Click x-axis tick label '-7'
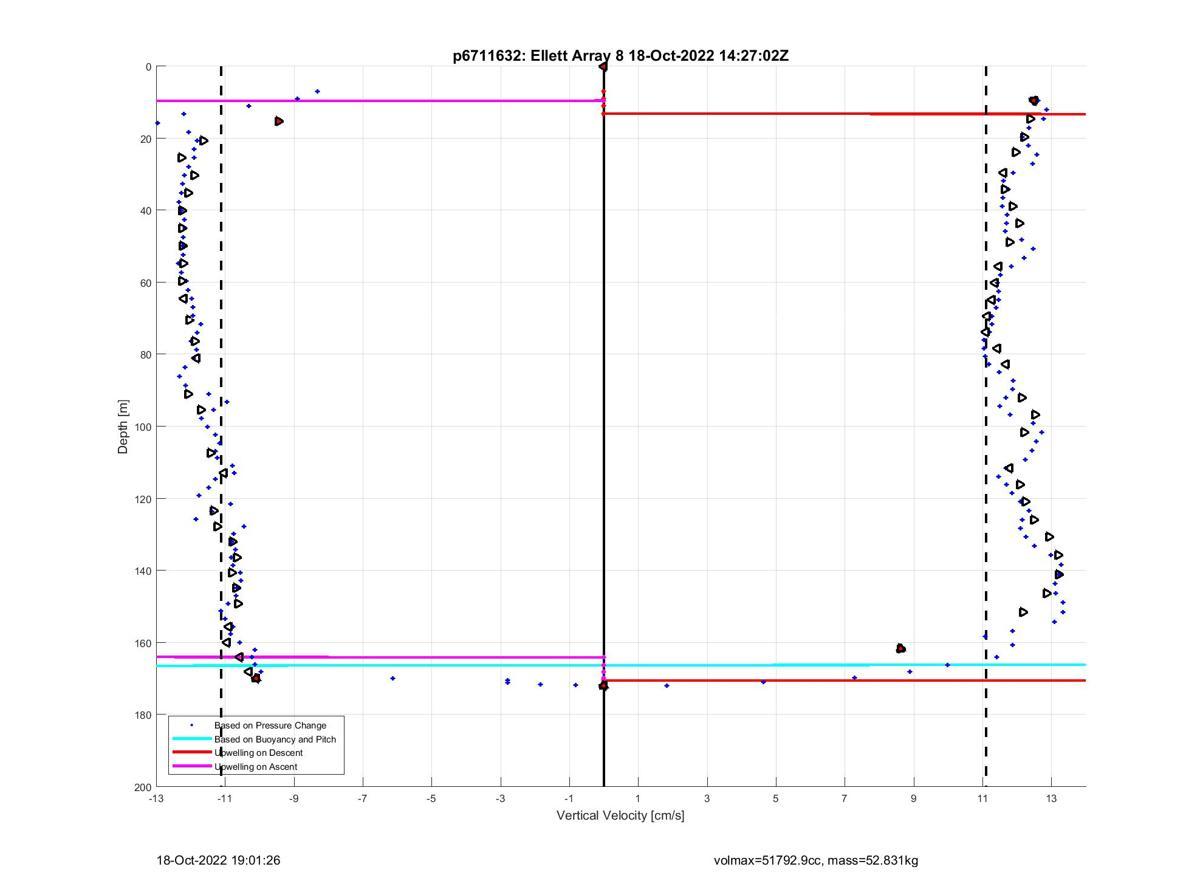Viewport: 1200px width, 885px height. 363,799
